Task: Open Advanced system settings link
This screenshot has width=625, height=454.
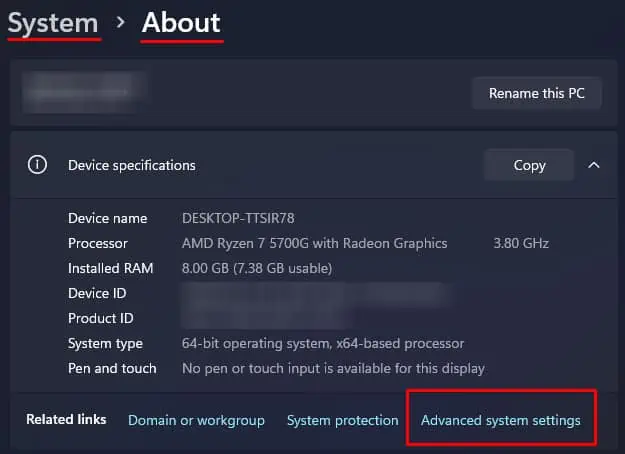Action: pos(501,421)
